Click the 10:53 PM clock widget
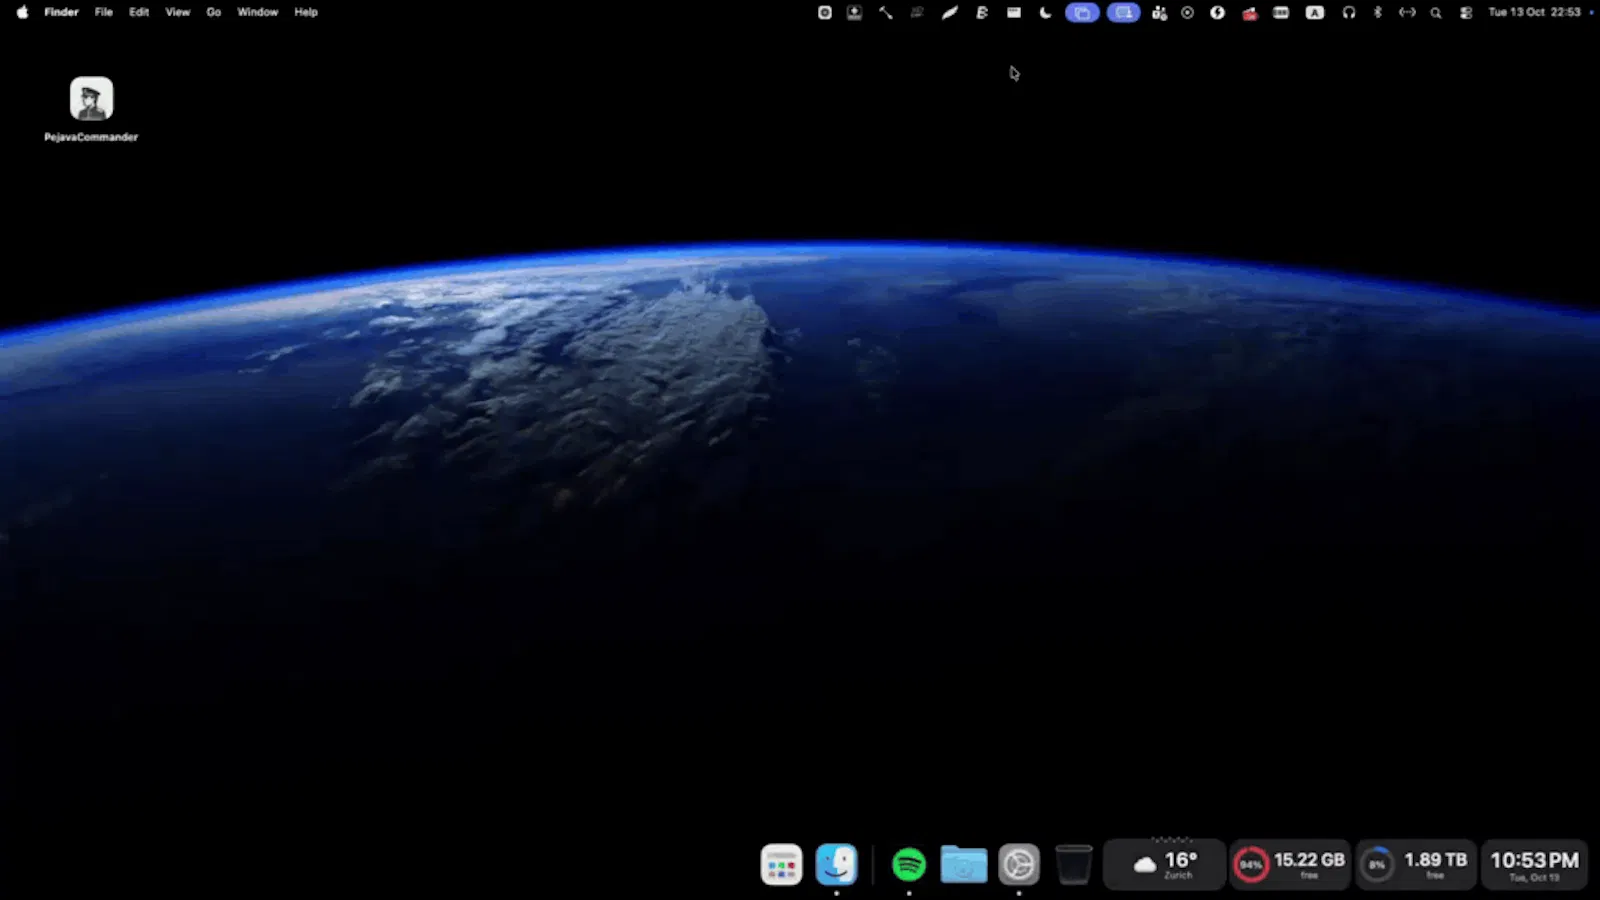Image resolution: width=1600 pixels, height=900 pixels. point(1534,865)
